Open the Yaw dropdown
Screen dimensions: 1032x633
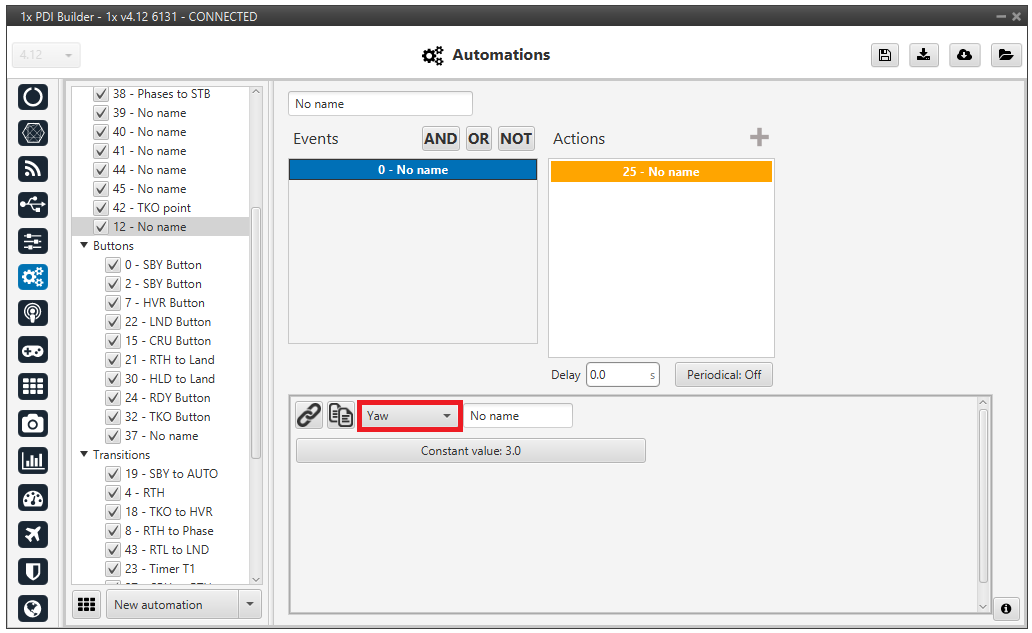pos(409,416)
